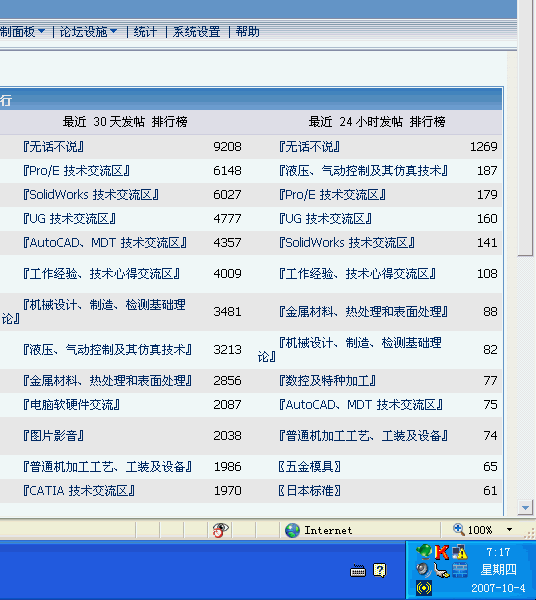Open 『普通机加工工艺、工装及设备』 in the 30-day ranking

coord(107,467)
